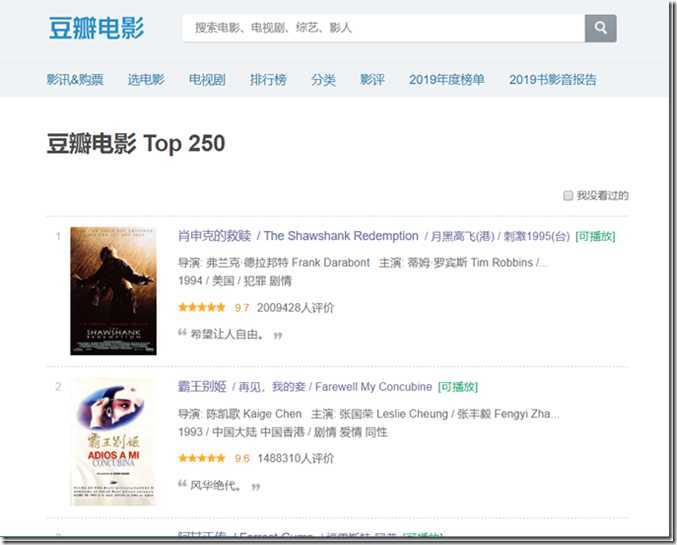Click the alternate title 月黑高飞(港)
Viewport: 677px width, 545px height.
tap(462, 237)
